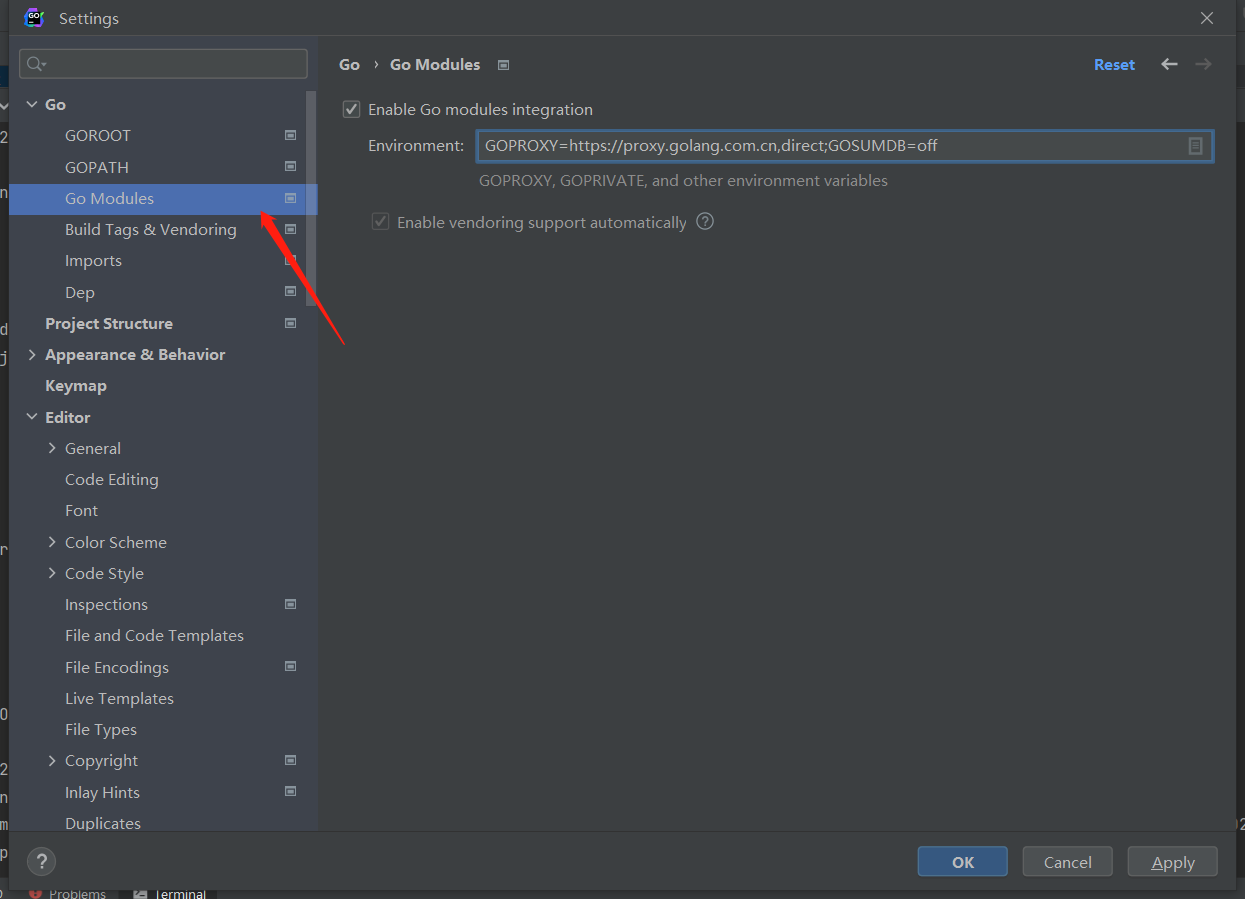Focus the settings search field
The height and width of the screenshot is (899, 1245).
pyautogui.click(x=163, y=64)
